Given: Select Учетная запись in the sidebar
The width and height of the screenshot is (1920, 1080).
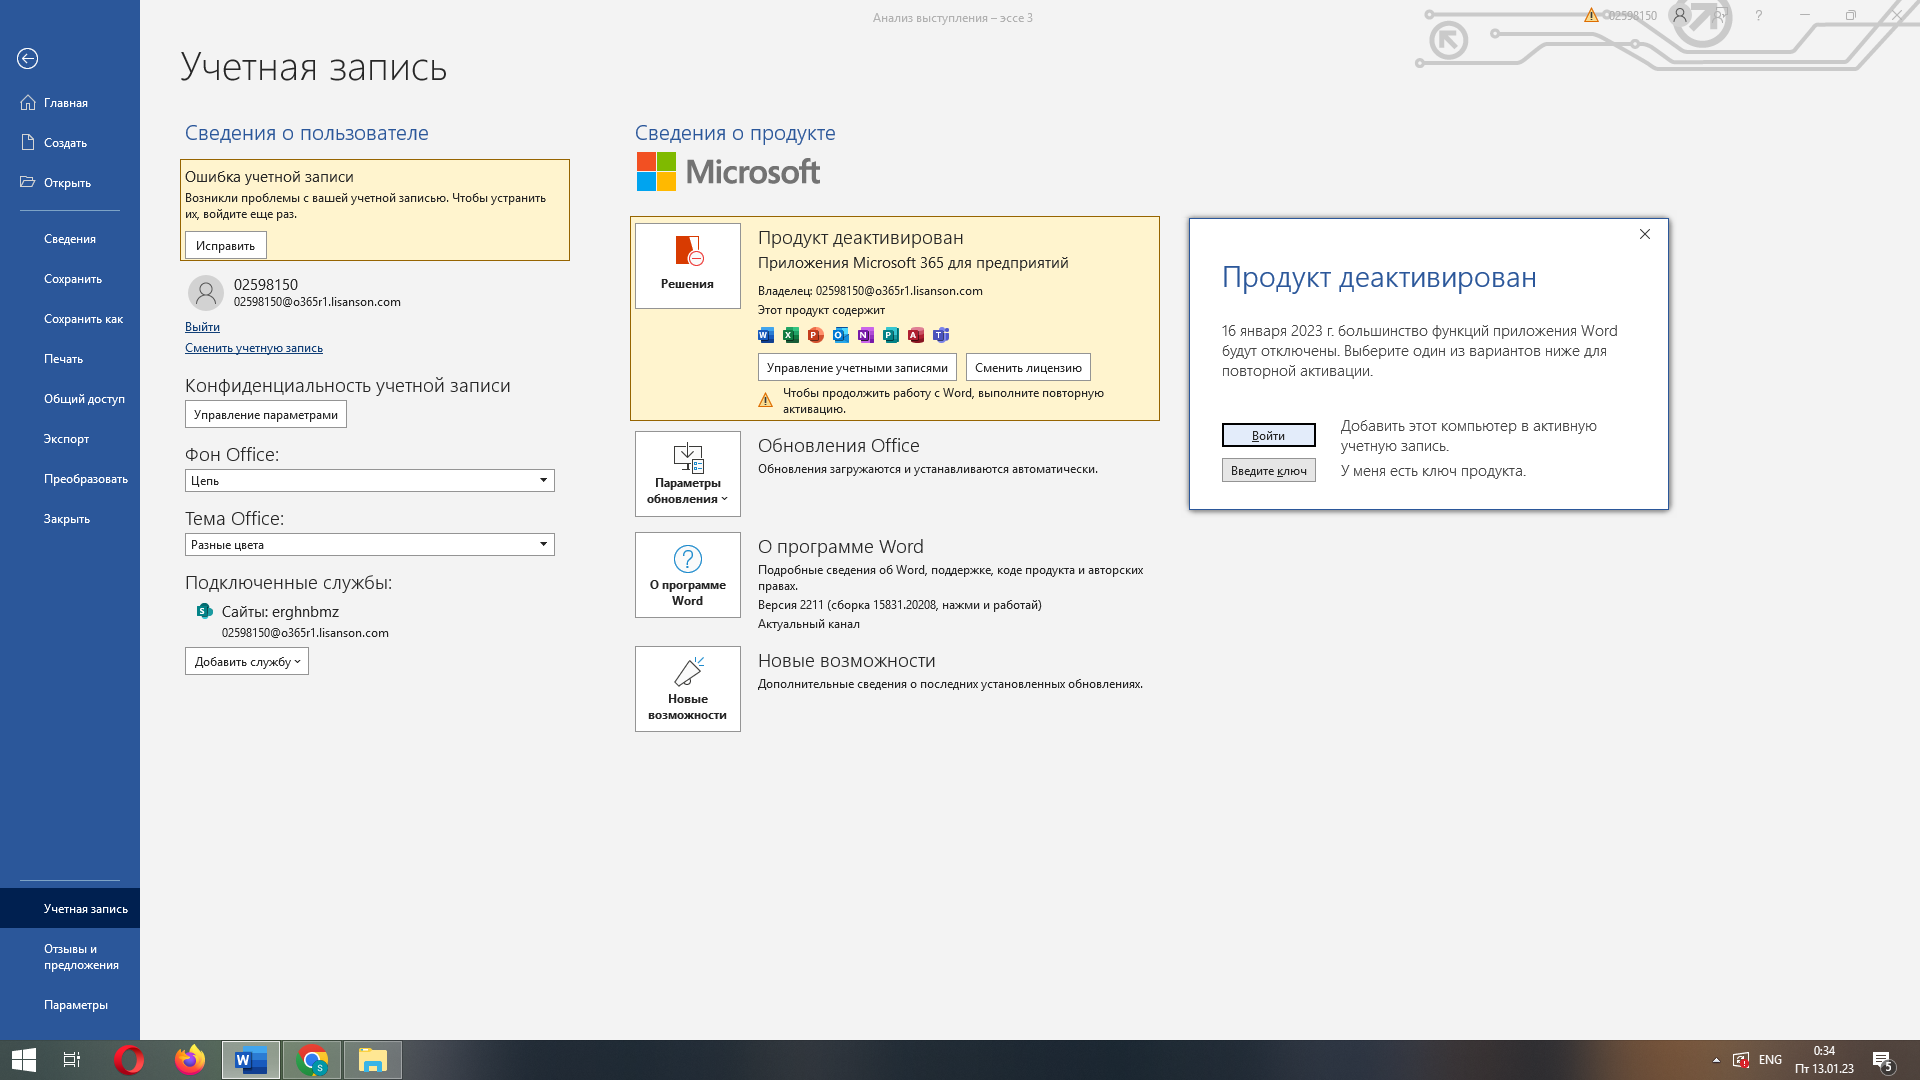Looking at the screenshot, I should point(70,909).
